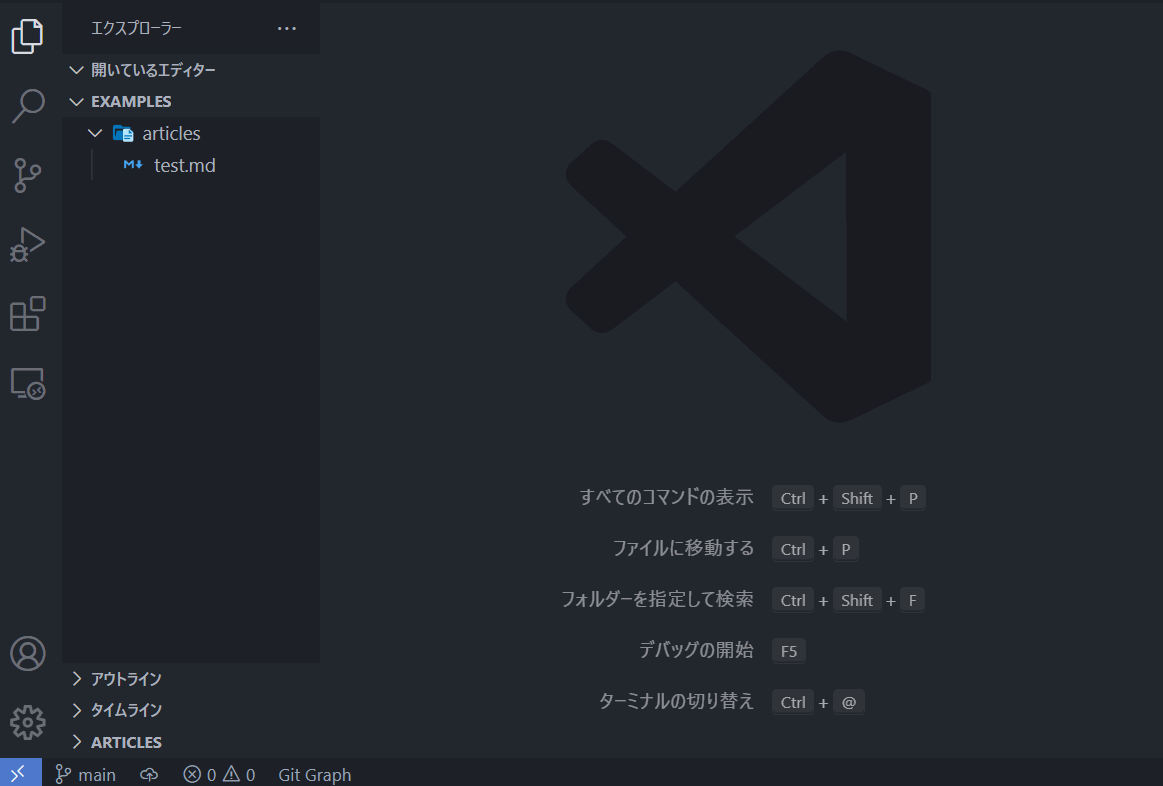Image resolution: width=1163 pixels, height=786 pixels.
Task: Click the フォルダーを指定して検索 label
Action: click(x=657, y=599)
